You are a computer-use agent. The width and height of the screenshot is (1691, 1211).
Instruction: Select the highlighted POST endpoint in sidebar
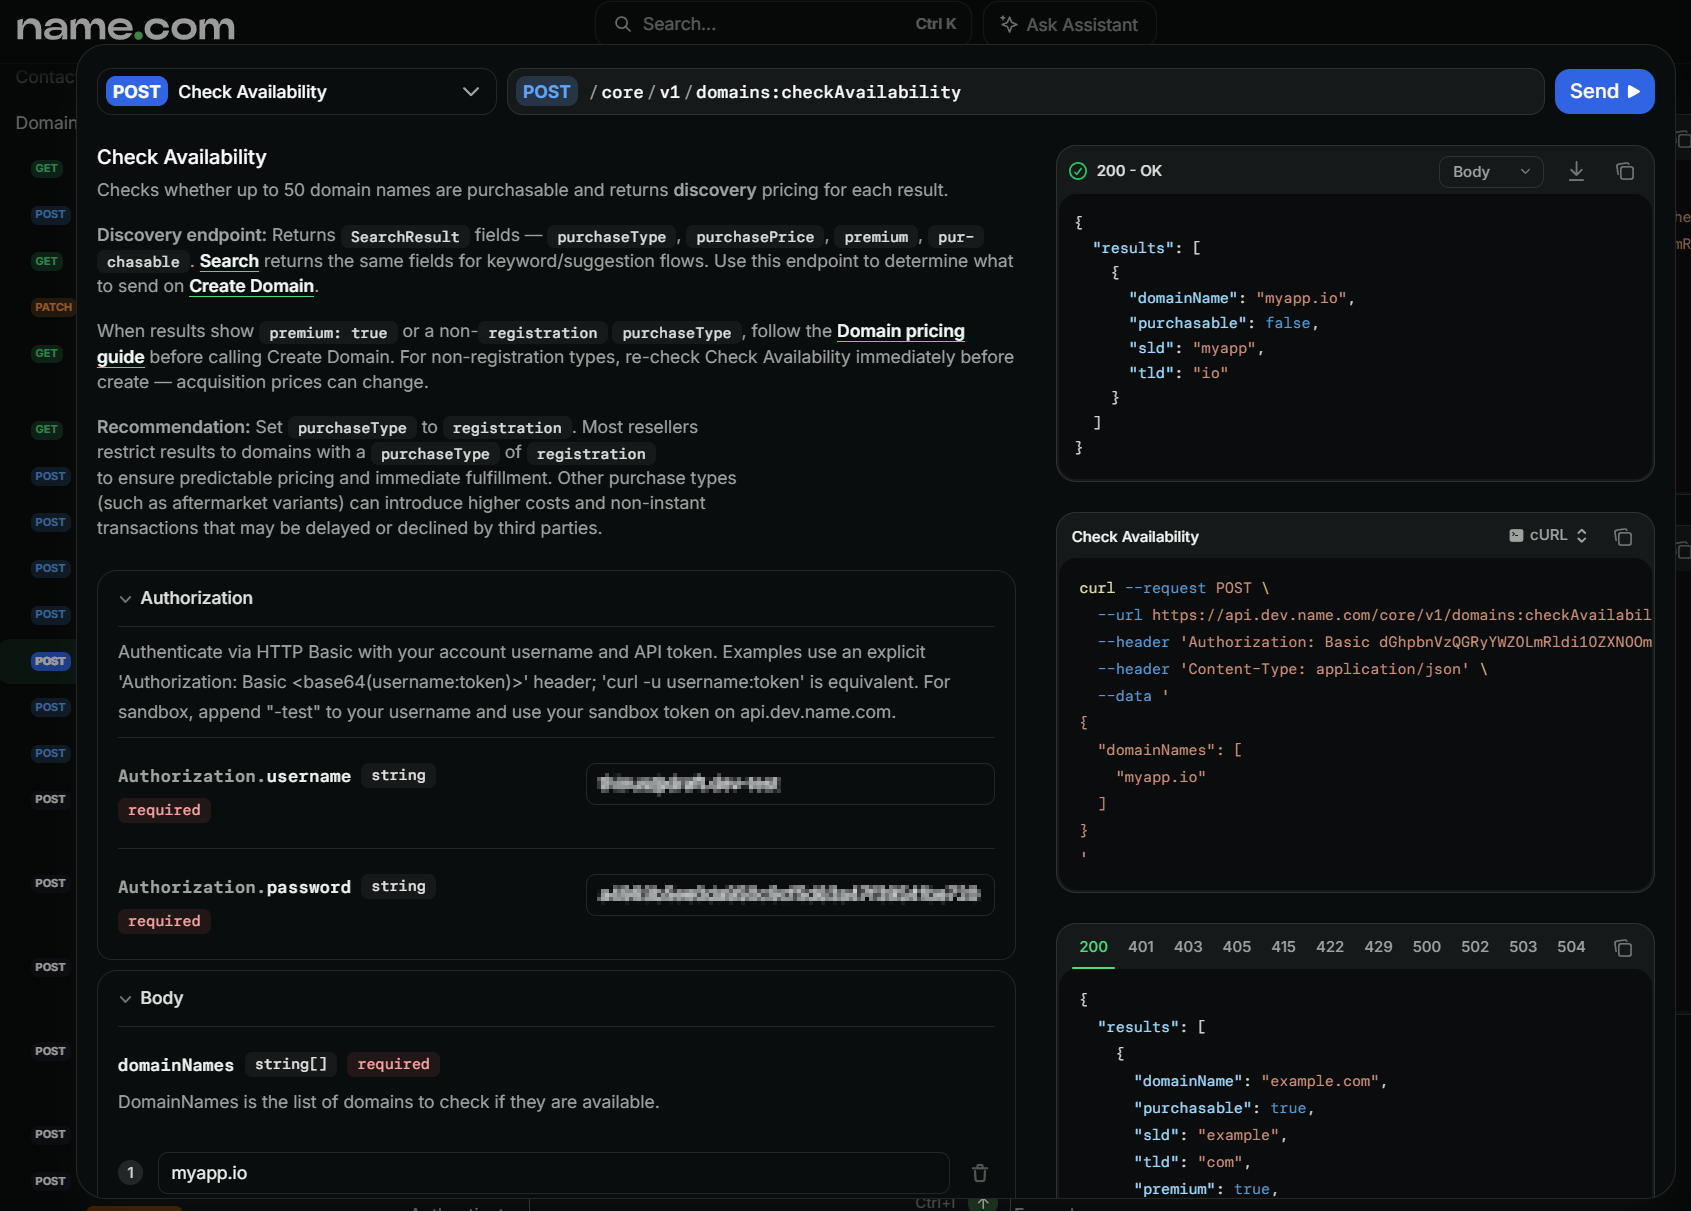point(50,661)
